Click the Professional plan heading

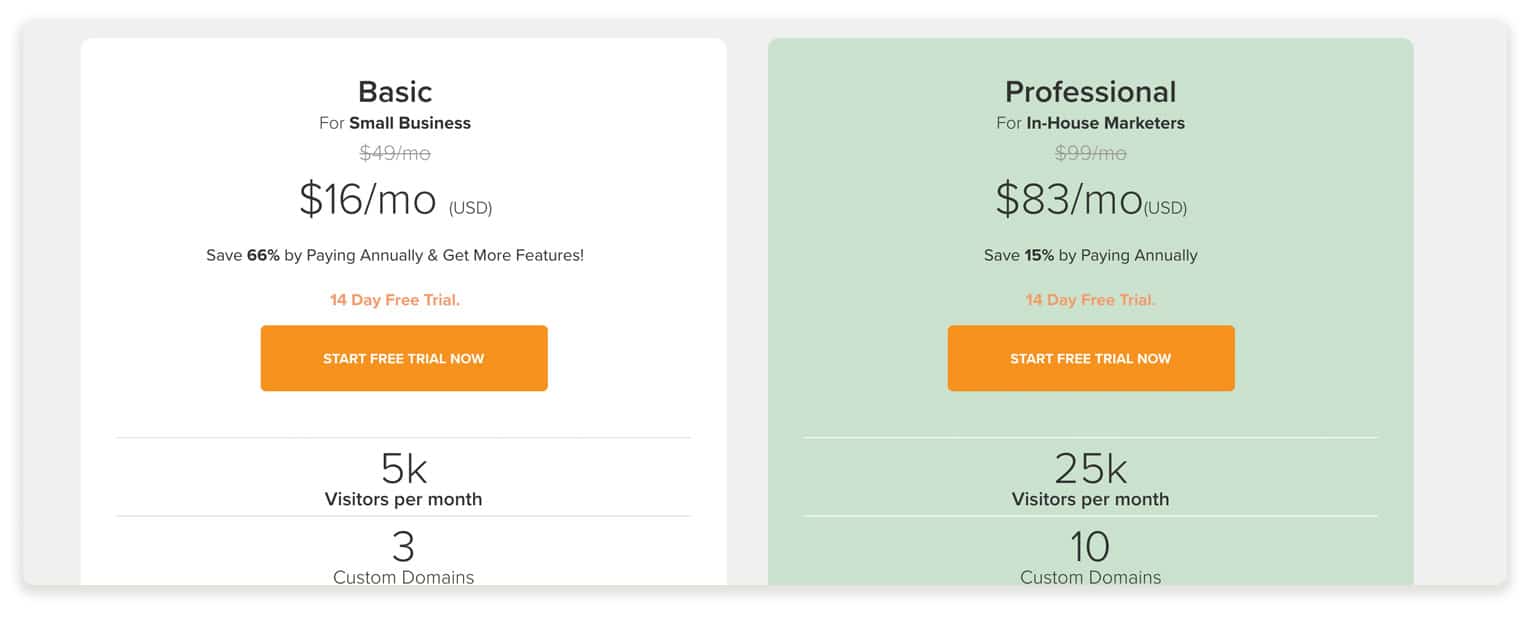pyautogui.click(x=1091, y=91)
